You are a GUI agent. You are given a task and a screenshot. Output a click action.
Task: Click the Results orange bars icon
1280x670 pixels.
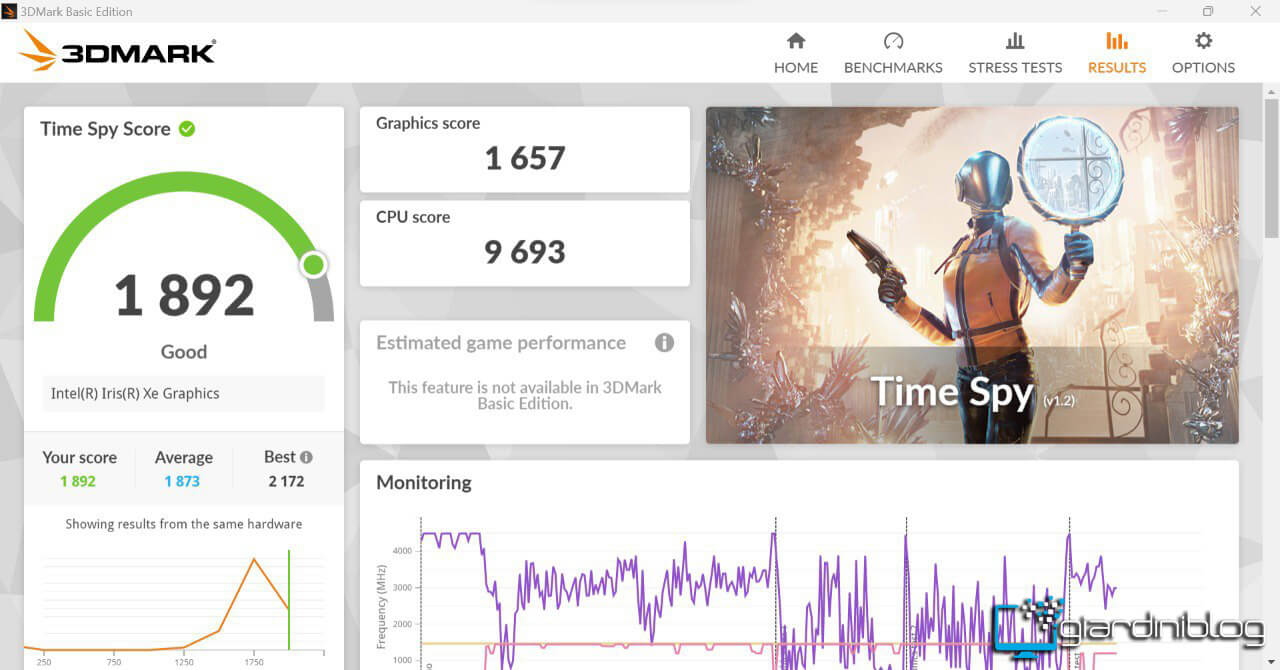pyautogui.click(x=1116, y=41)
